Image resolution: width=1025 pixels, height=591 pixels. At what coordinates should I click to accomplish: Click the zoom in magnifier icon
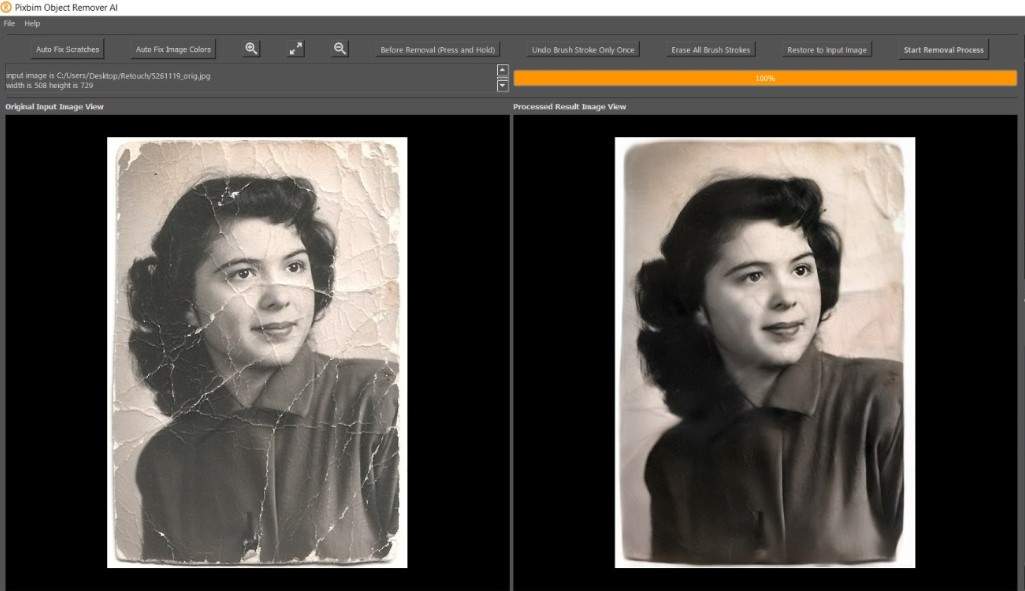click(x=251, y=49)
